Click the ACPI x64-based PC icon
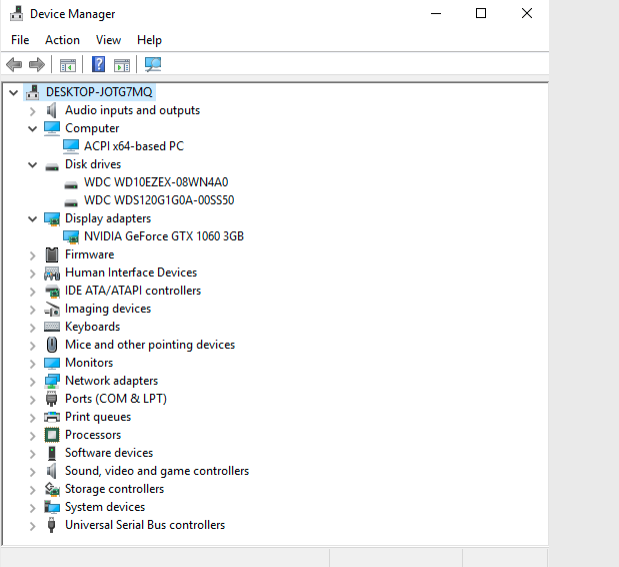The image size is (619, 567). coord(71,146)
